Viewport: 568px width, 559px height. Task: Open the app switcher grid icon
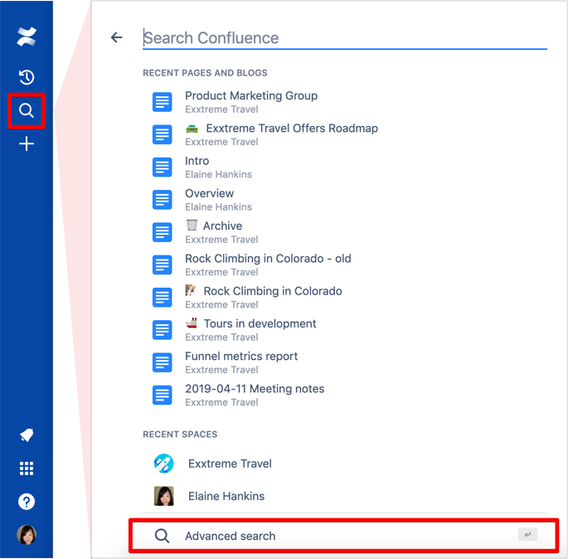click(x=26, y=468)
